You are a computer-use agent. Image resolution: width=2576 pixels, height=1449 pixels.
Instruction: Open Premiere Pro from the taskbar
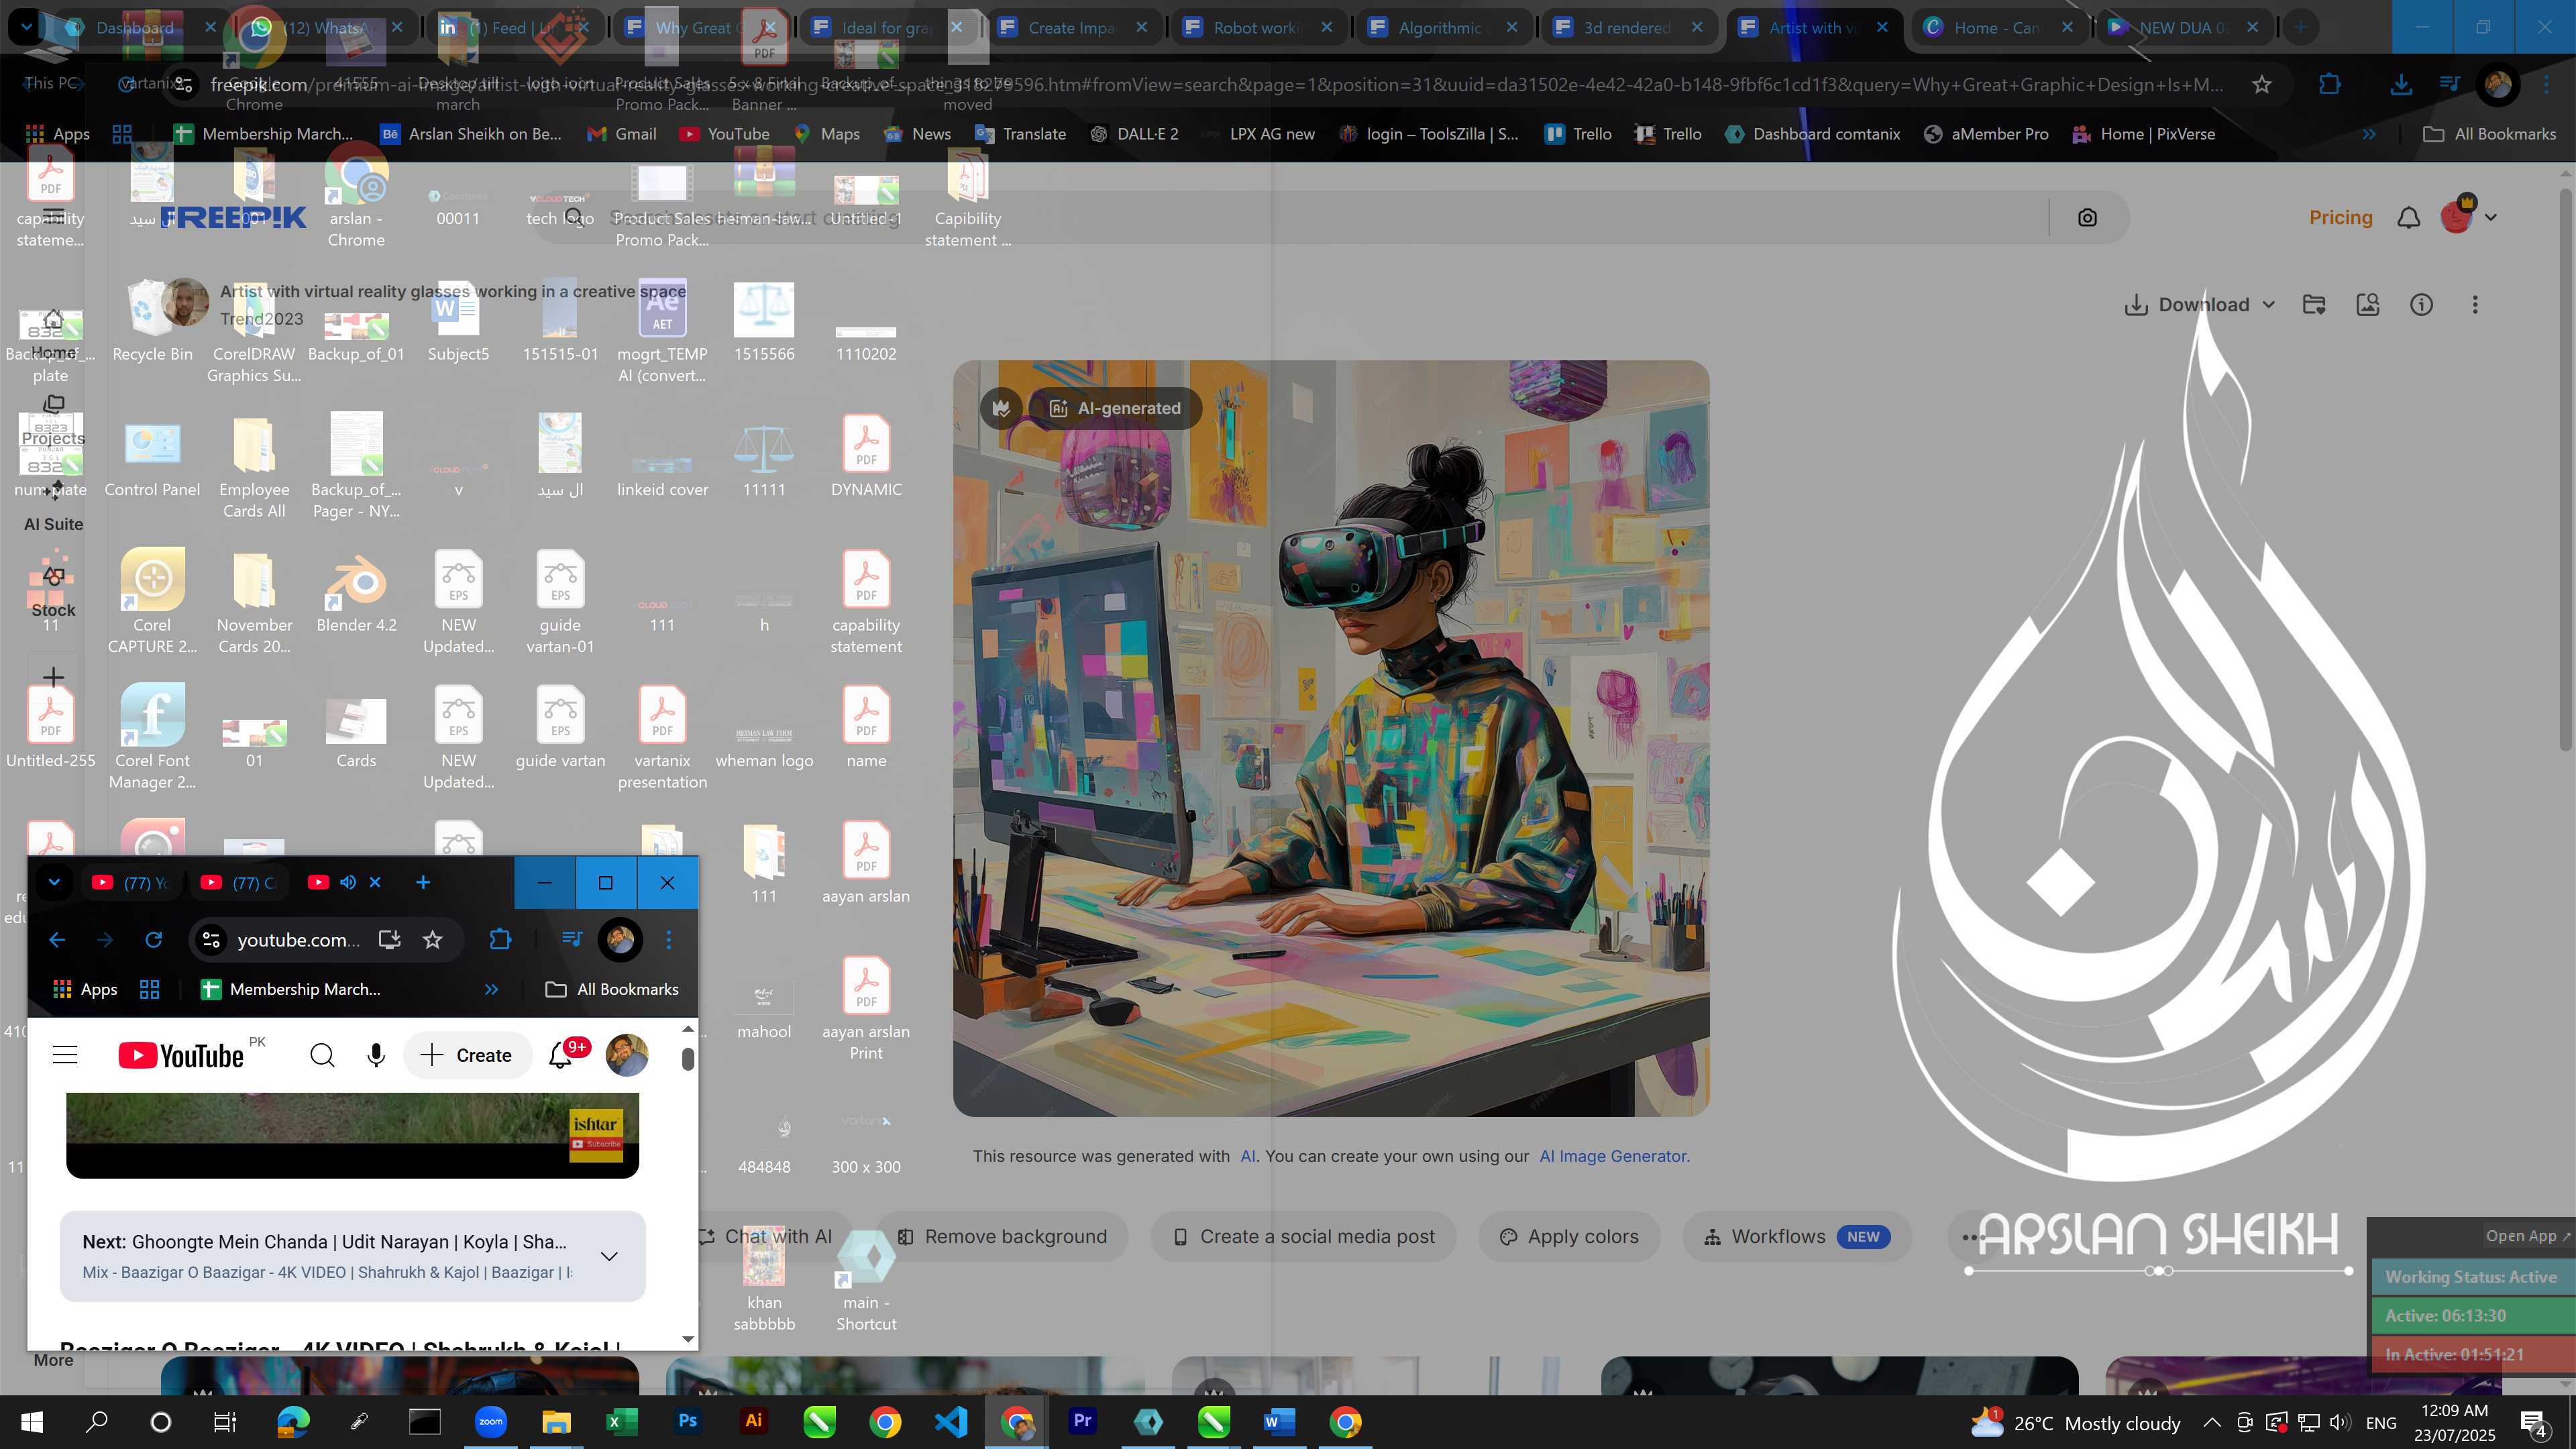[x=1082, y=1421]
